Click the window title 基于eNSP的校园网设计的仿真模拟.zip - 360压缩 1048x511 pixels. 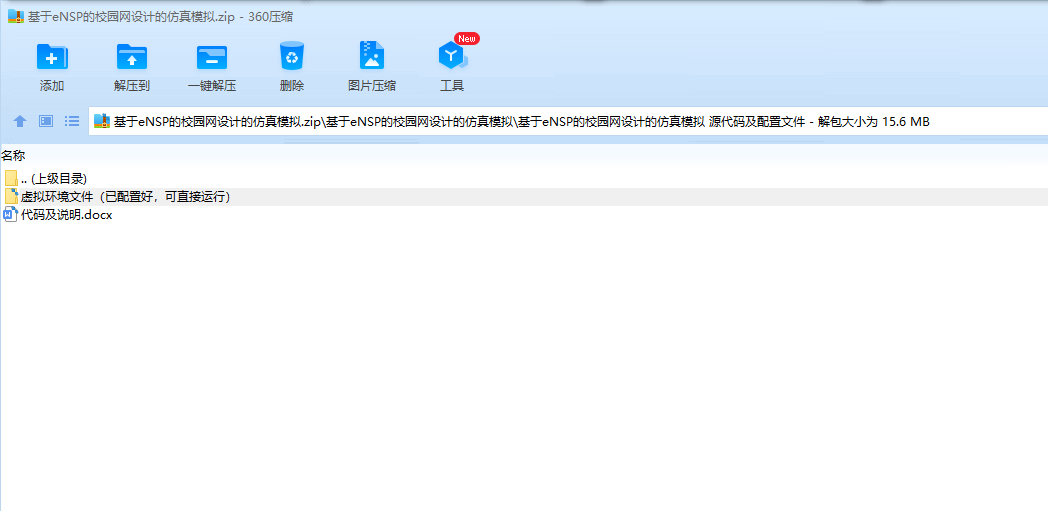(x=160, y=17)
